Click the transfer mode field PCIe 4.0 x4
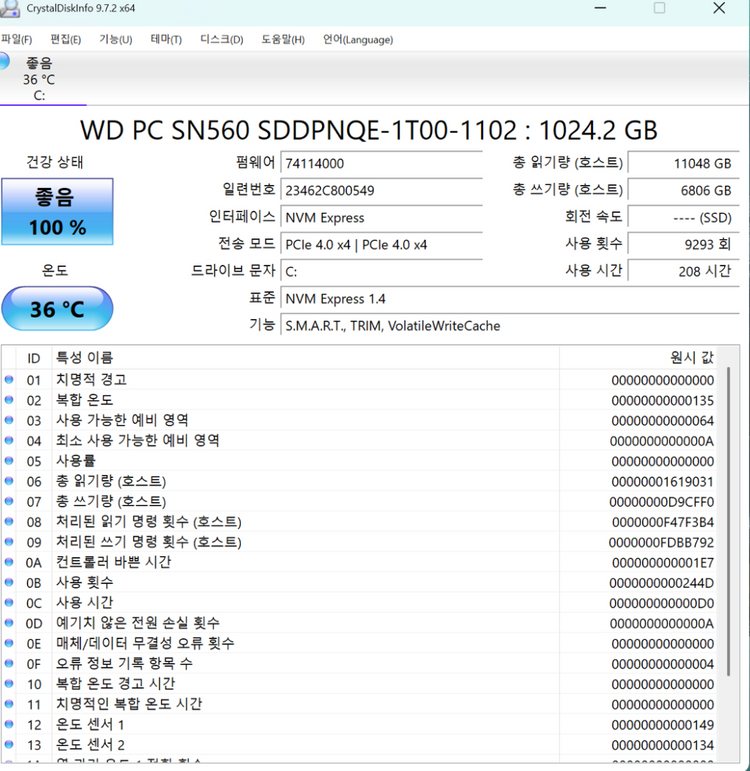The width and height of the screenshot is (750, 771). [381, 244]
